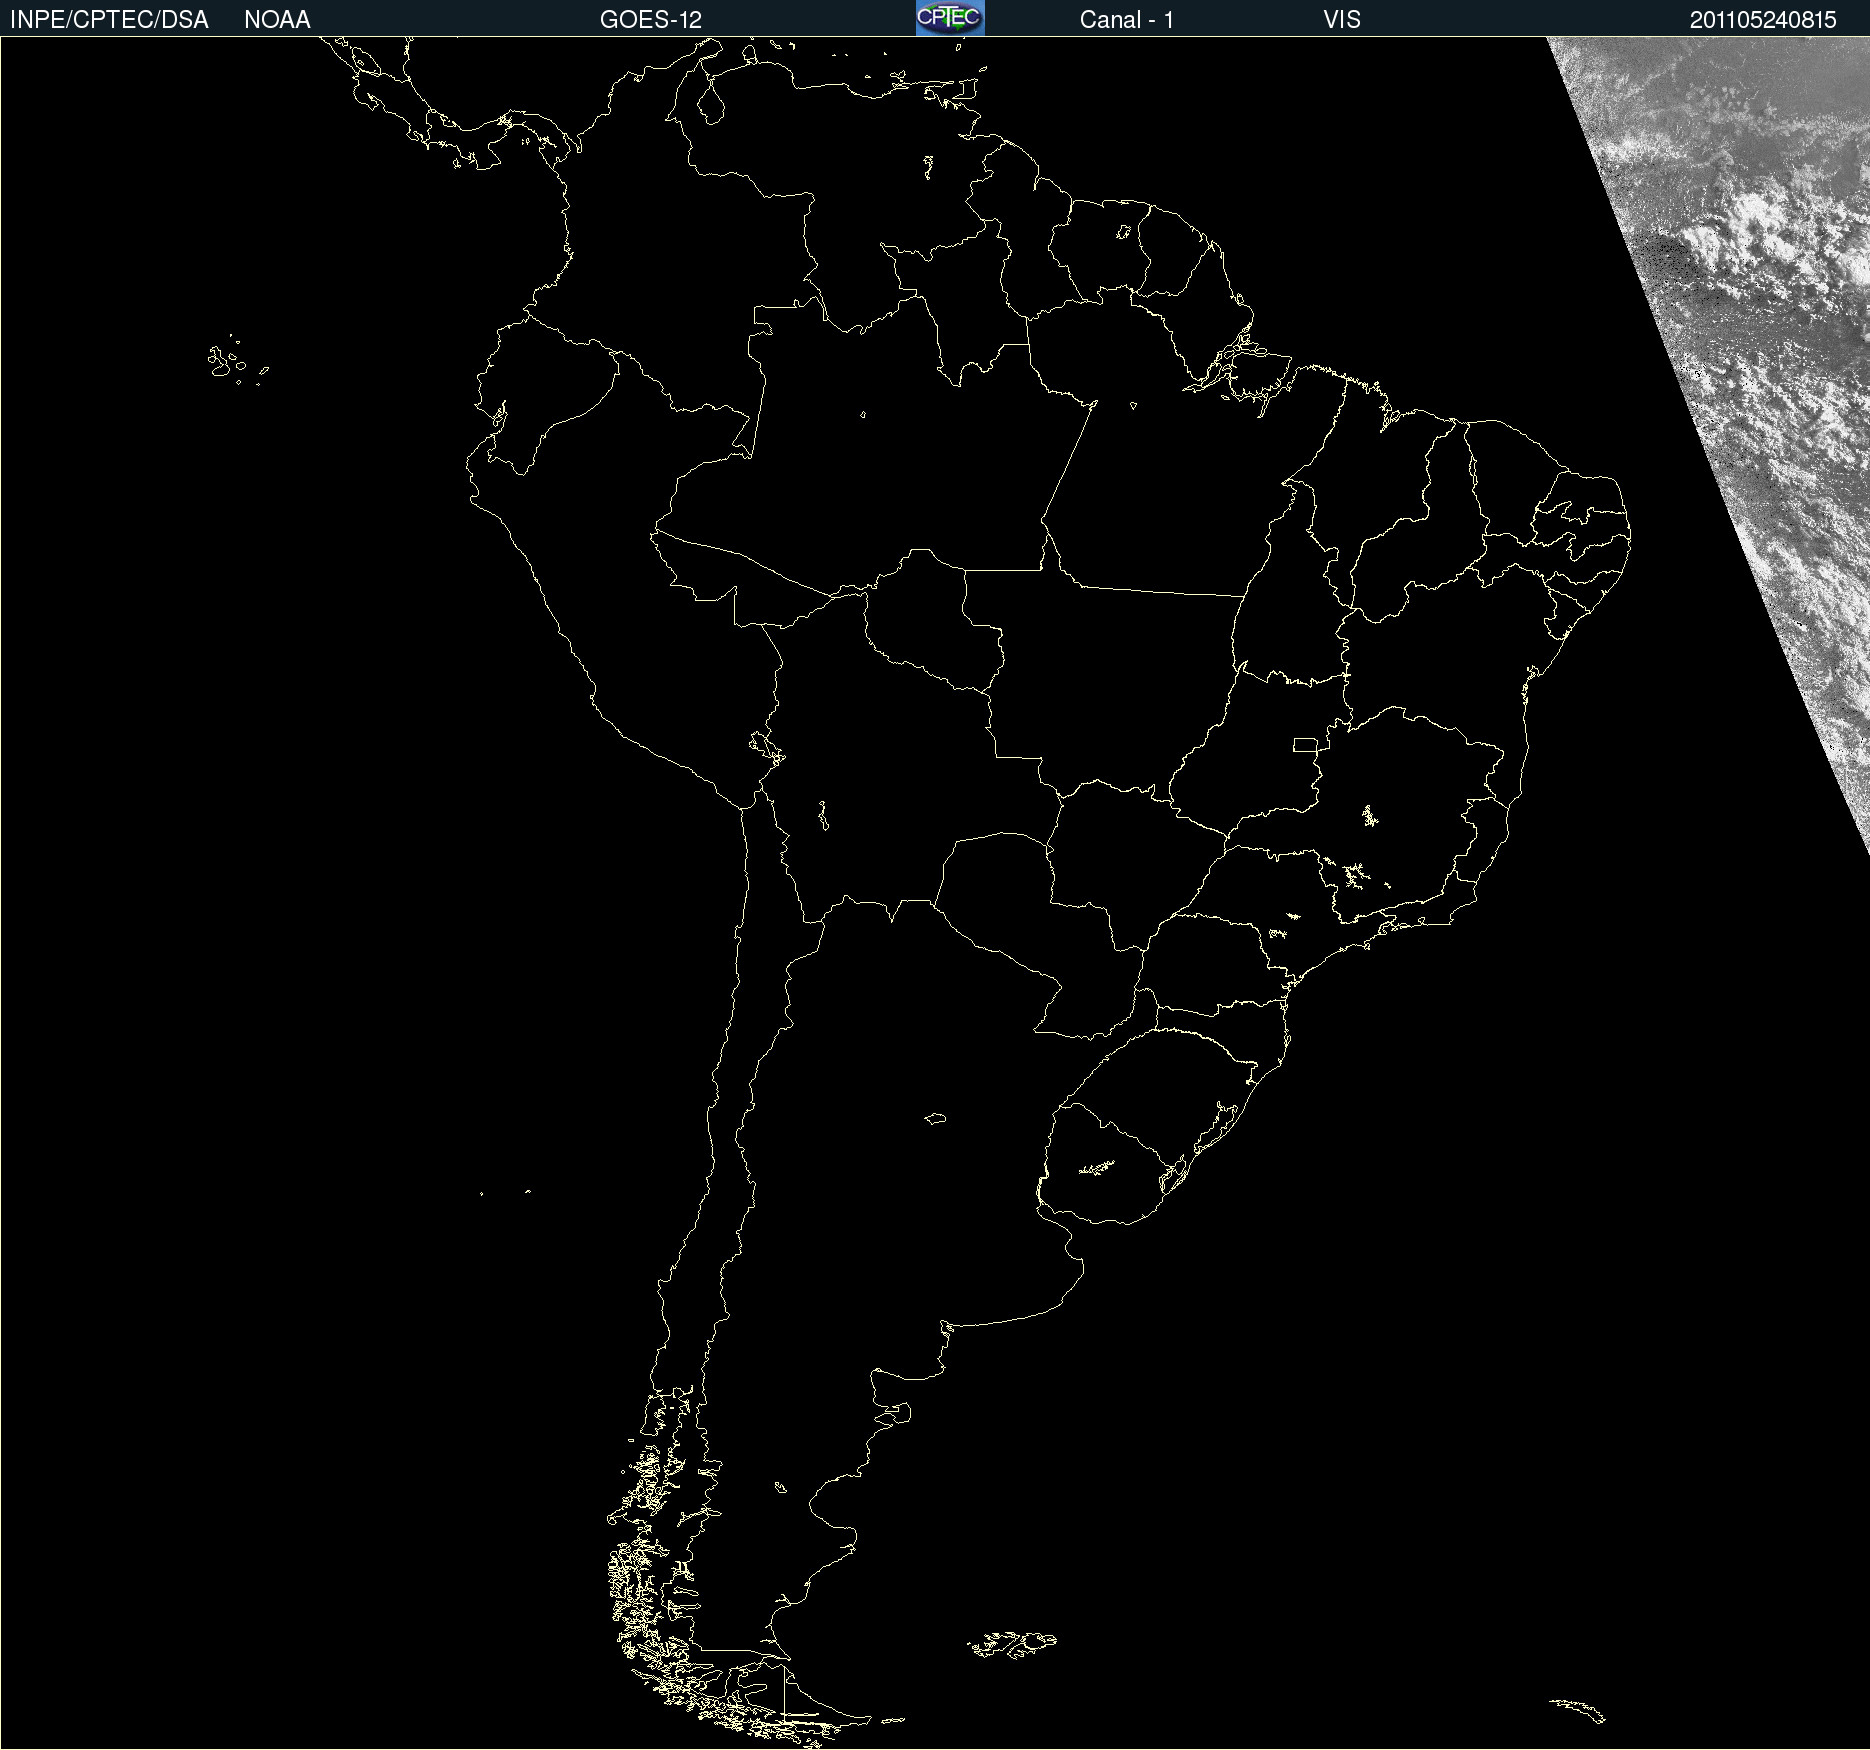Select the INPE/CPTEC/DSA header label
The width and height of the screenshot is (1870, 1750).
tap(109, 20)
